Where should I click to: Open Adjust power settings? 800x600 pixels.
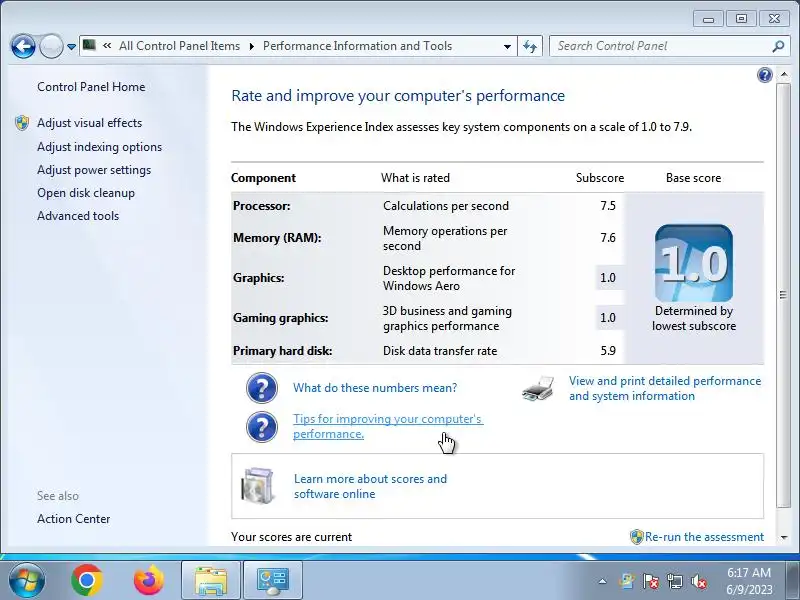point(94,170)
